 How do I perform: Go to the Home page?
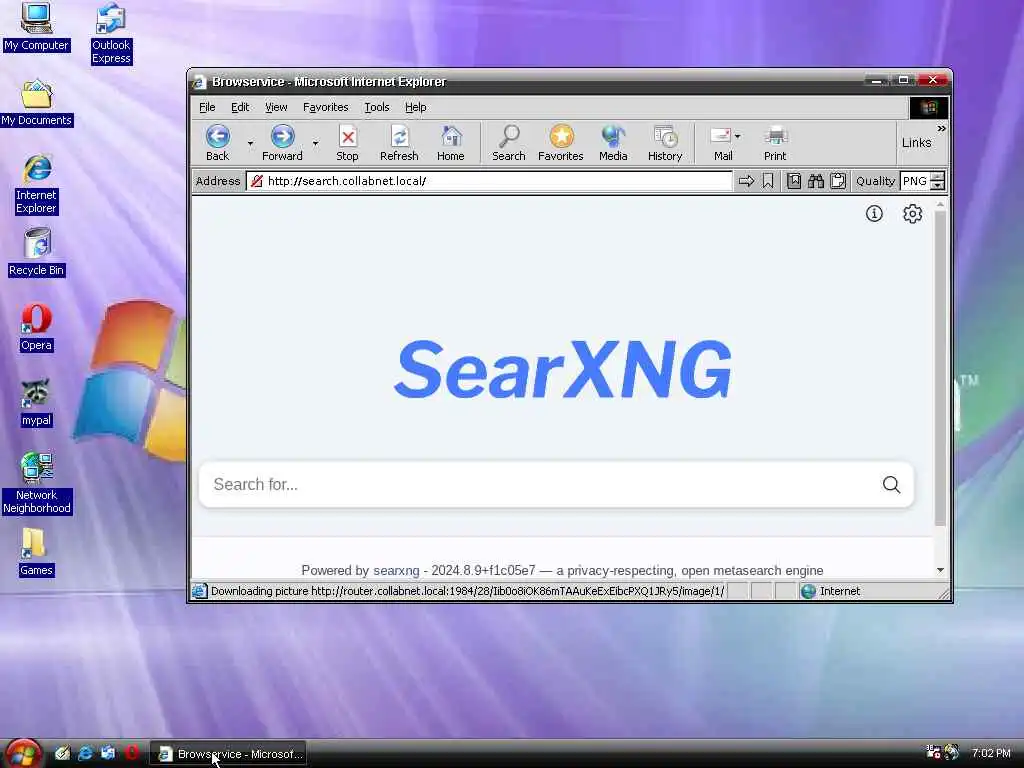[x=451, y=143]
